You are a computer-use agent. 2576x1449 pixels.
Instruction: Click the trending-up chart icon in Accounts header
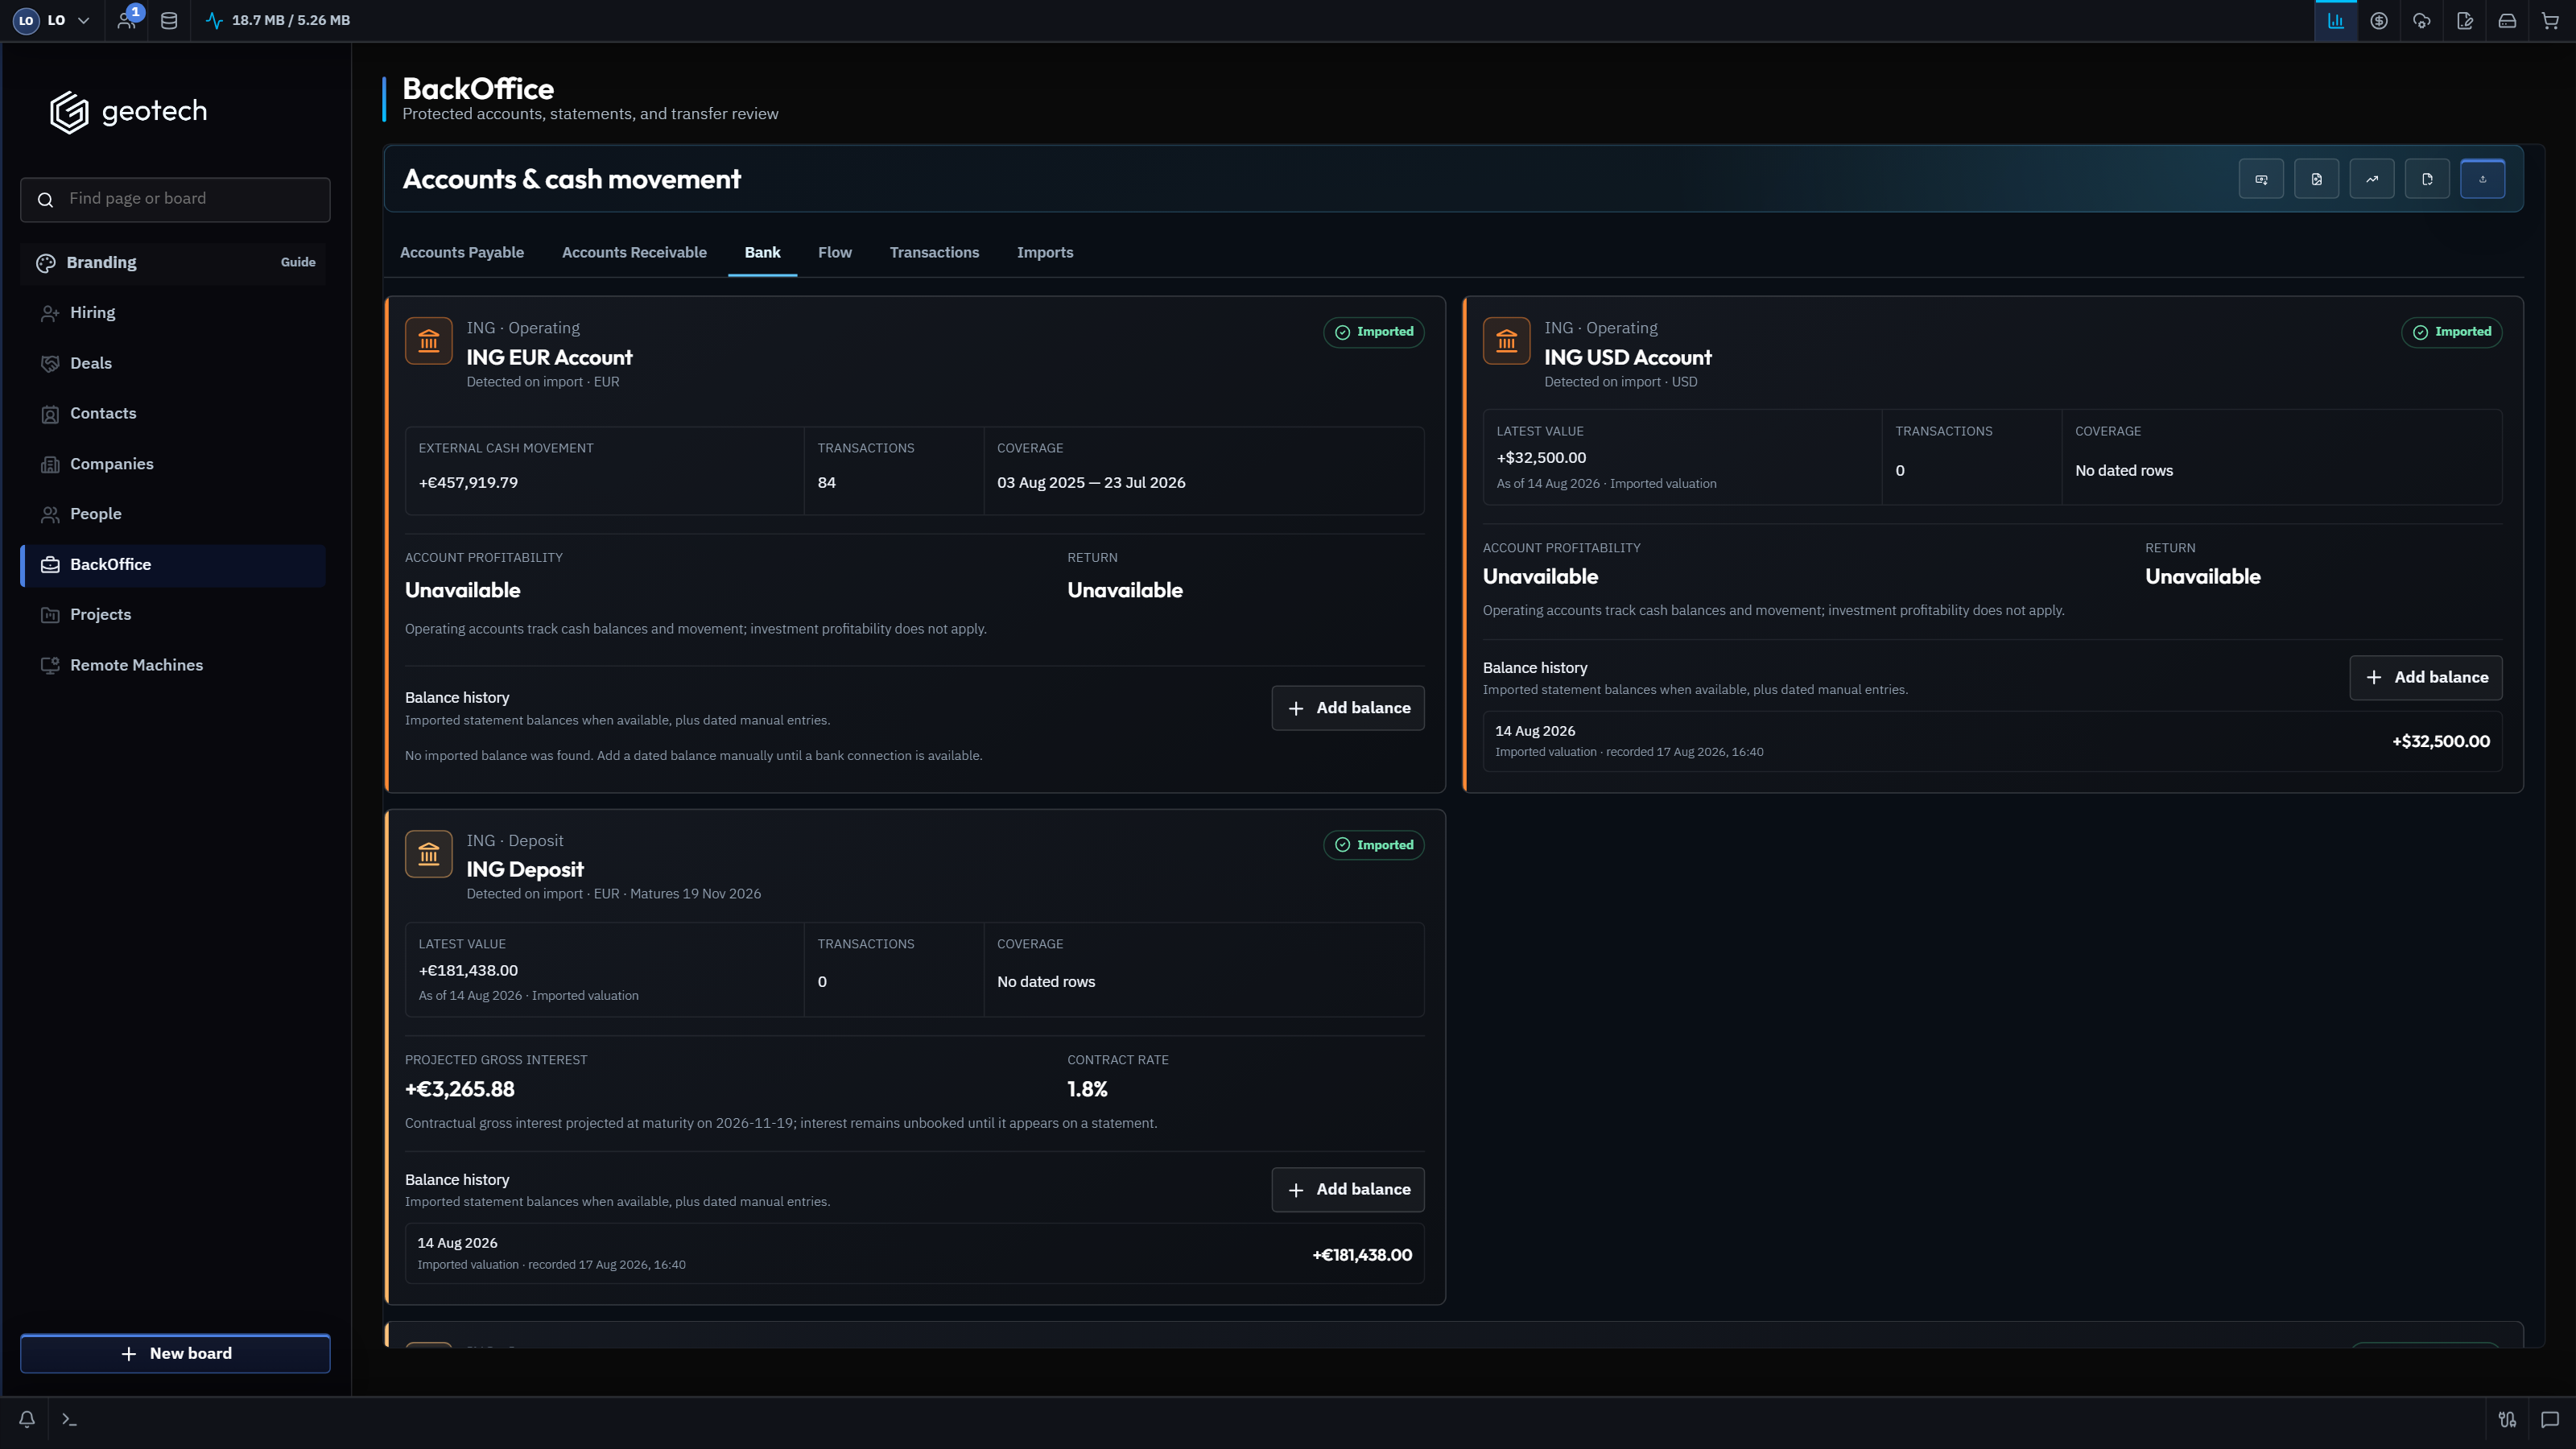pyautogui.click(x=2372, y=179)
